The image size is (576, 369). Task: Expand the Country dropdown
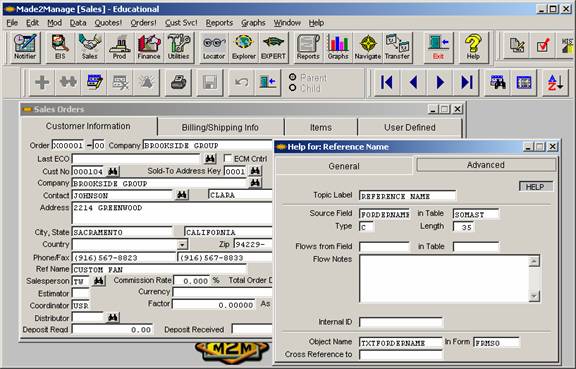pos(182,244)
